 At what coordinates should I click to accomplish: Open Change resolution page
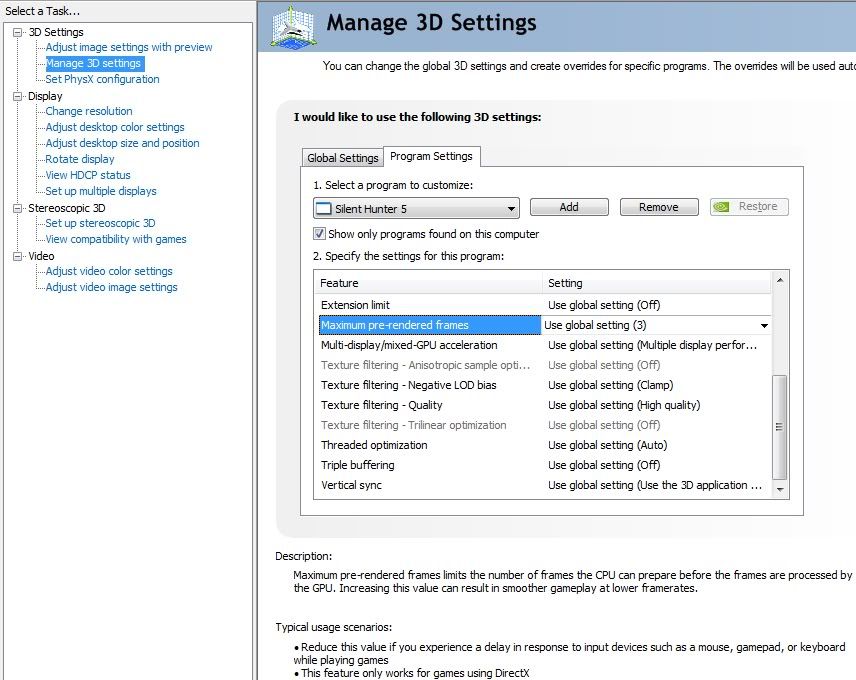point(89,111)
